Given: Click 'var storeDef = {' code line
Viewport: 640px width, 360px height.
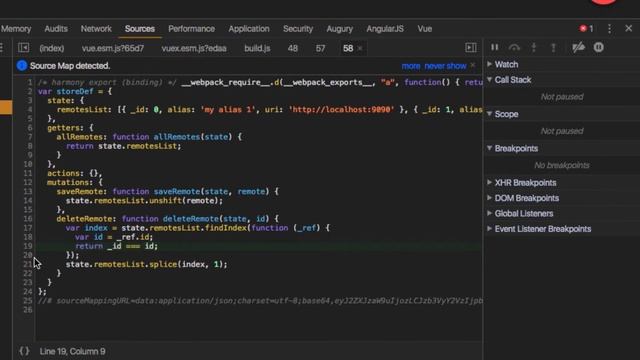Looking at the screenshot, I should tap(75, 91).
